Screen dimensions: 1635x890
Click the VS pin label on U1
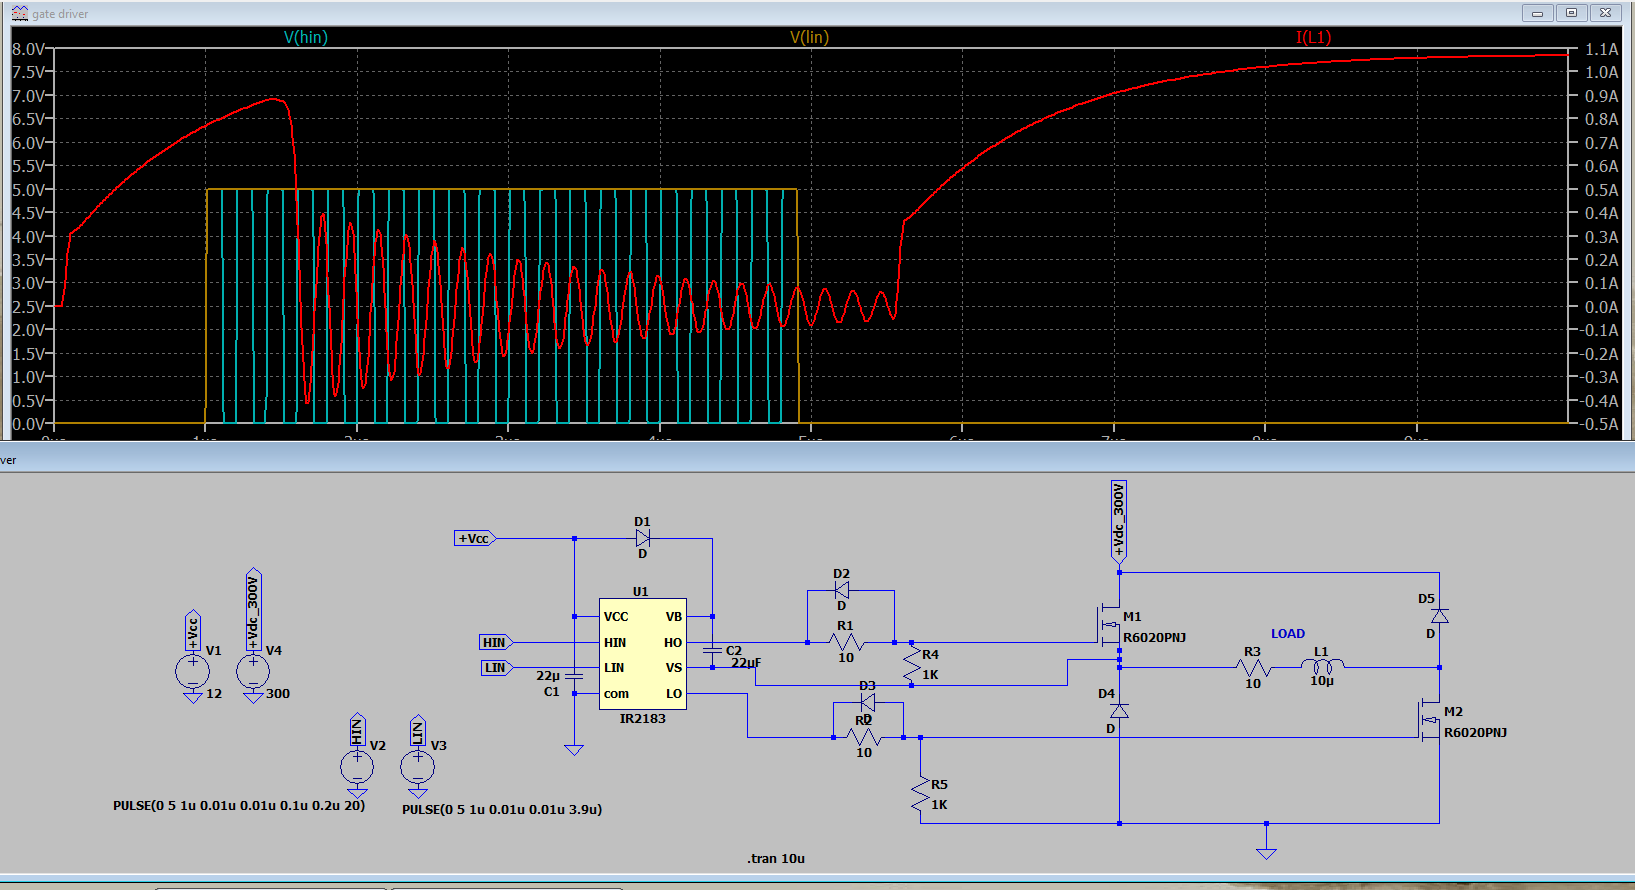[x=673, y=667]
